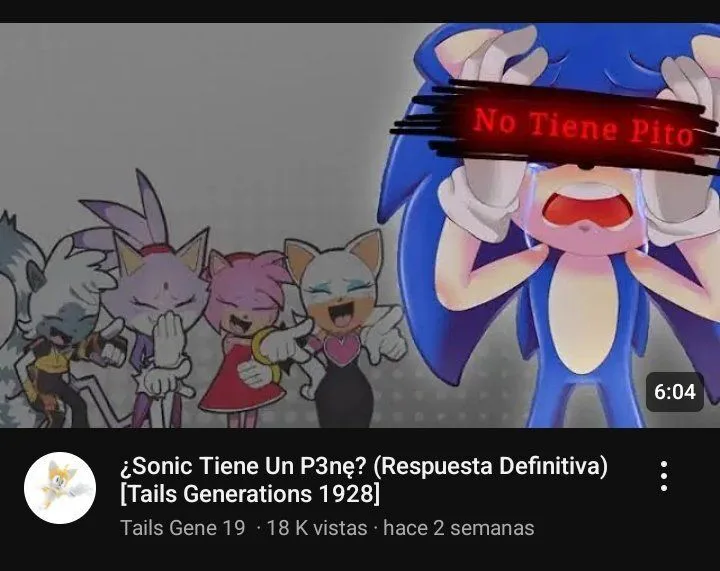Open the three-dot video options menu
The image size is (720, 571).
tap(664, 476)
